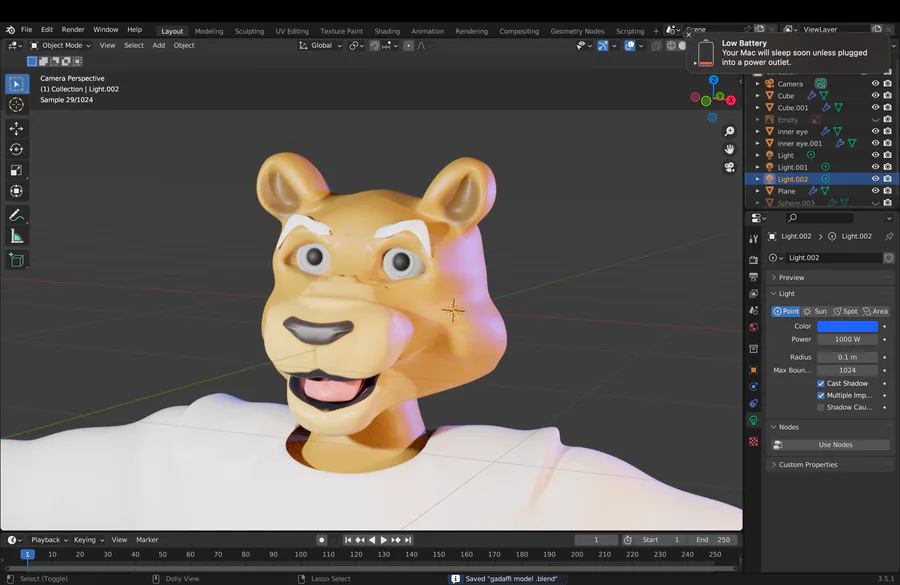Viewport: 900px width, 585px height.
Task: Activate the Annotate tool
Action: pos(17,216)
